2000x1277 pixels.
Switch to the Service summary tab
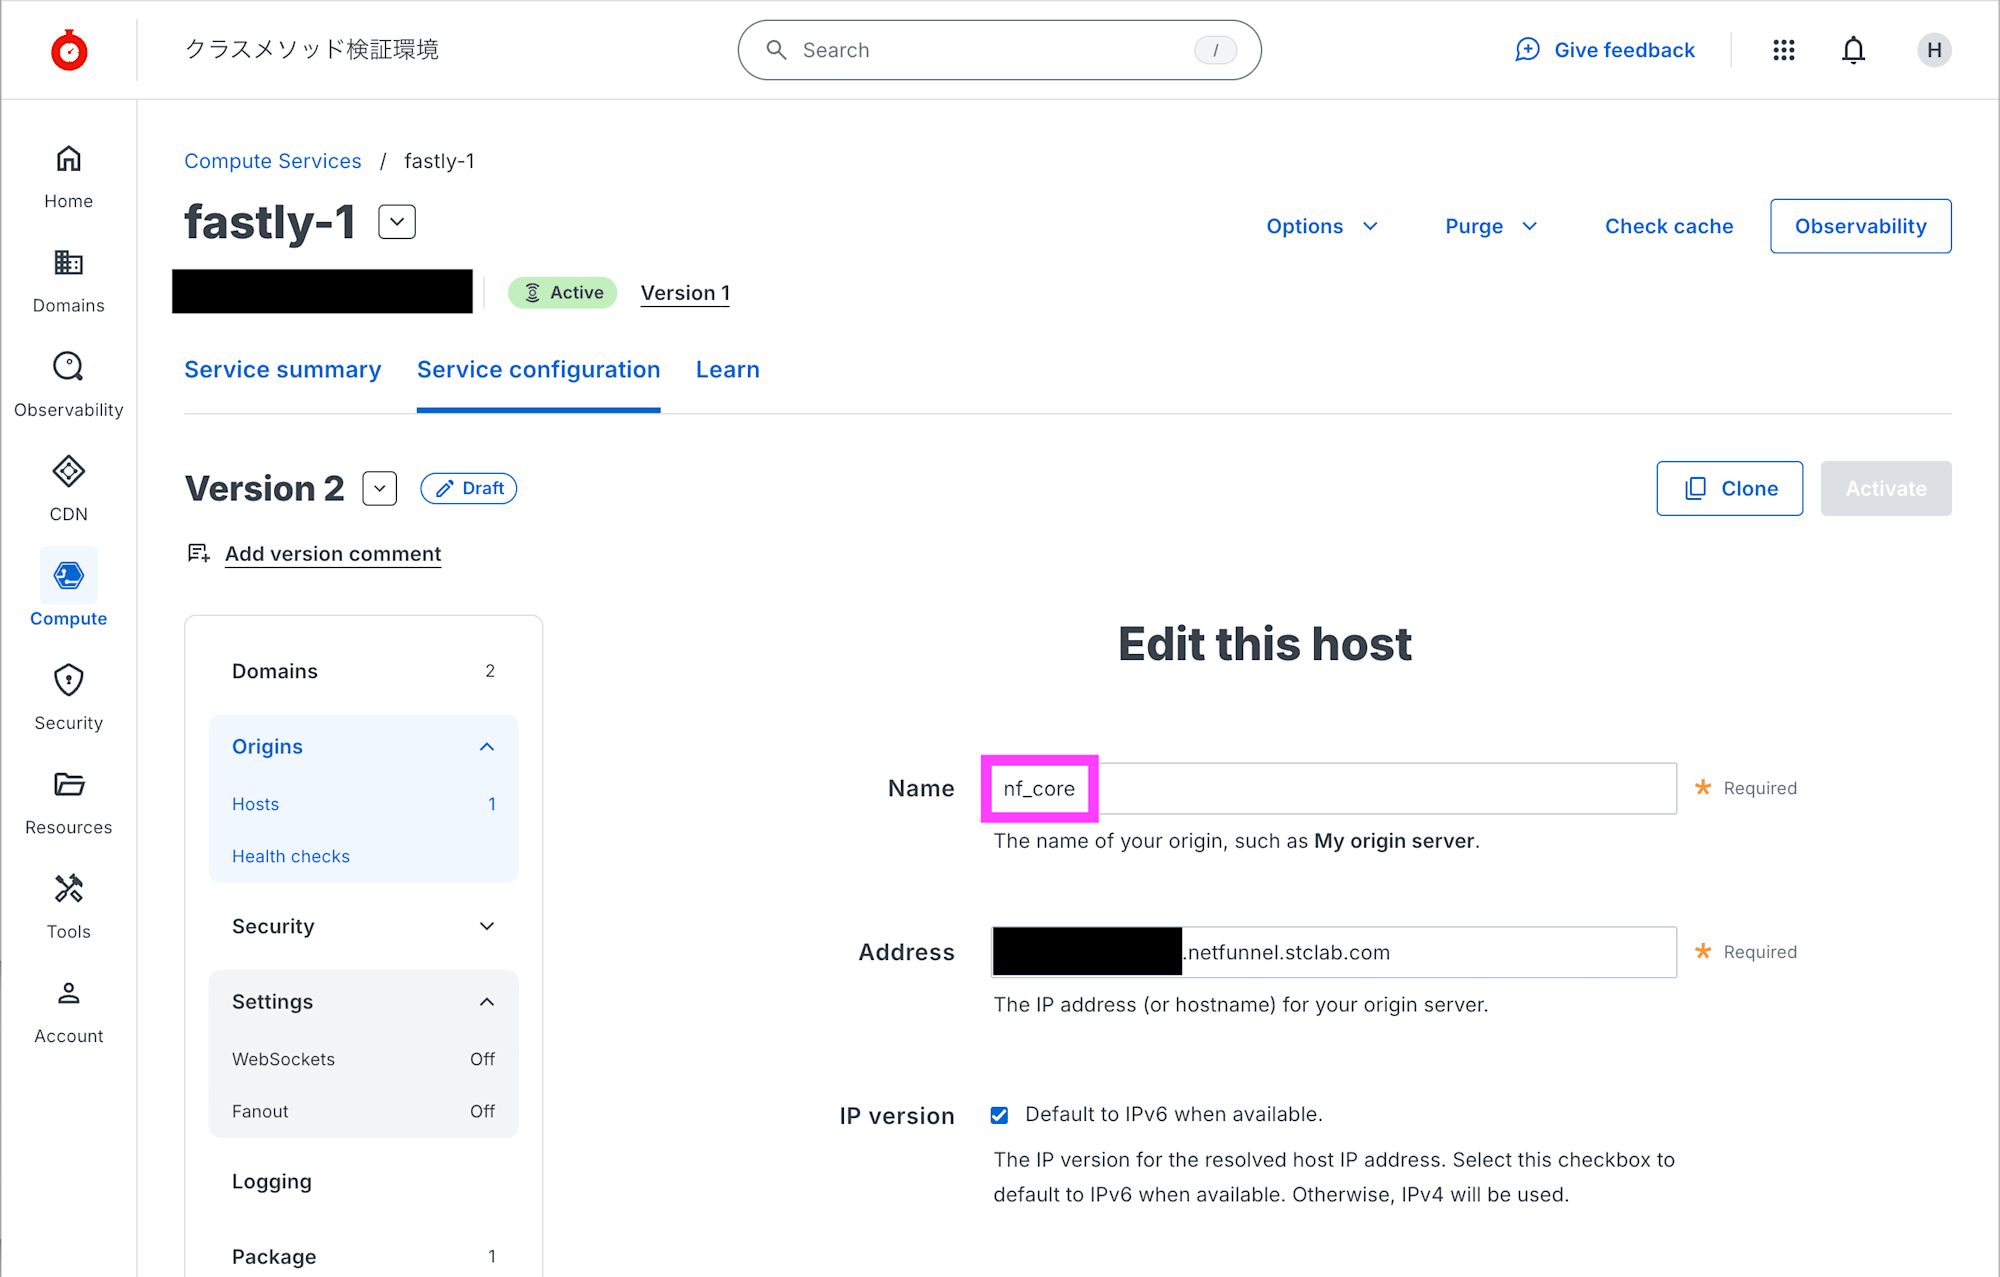point(282,370)
